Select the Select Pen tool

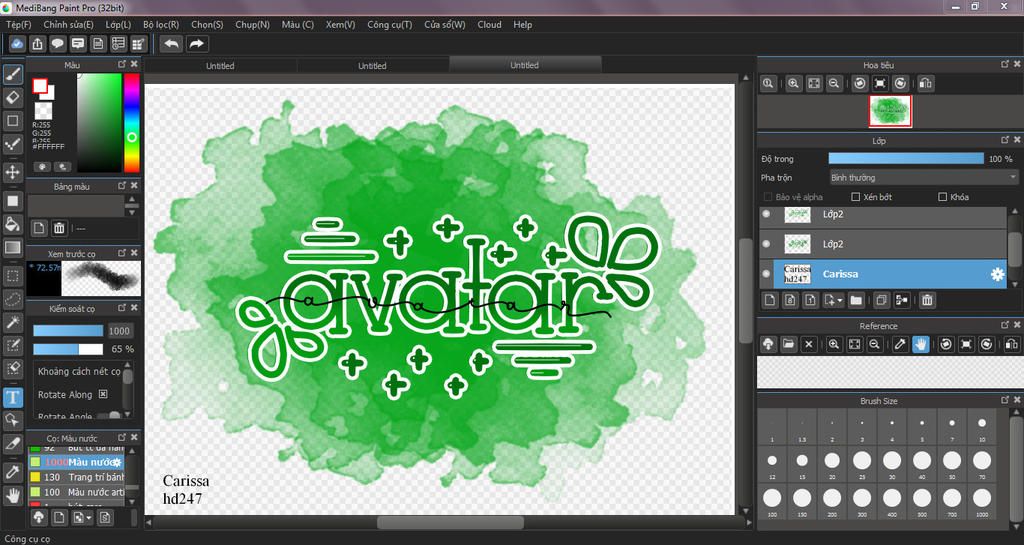click(x=12, y=345)
